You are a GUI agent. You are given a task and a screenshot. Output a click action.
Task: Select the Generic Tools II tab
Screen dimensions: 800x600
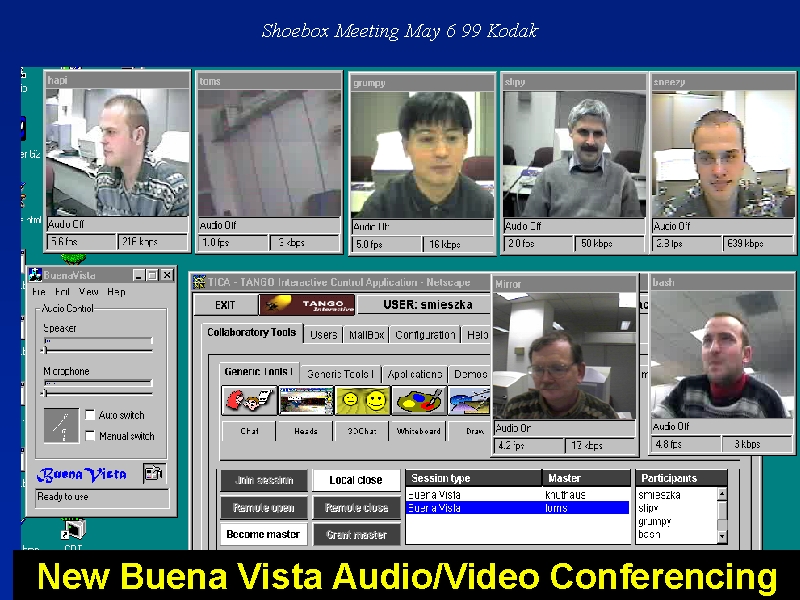click(x=341, y=374)
